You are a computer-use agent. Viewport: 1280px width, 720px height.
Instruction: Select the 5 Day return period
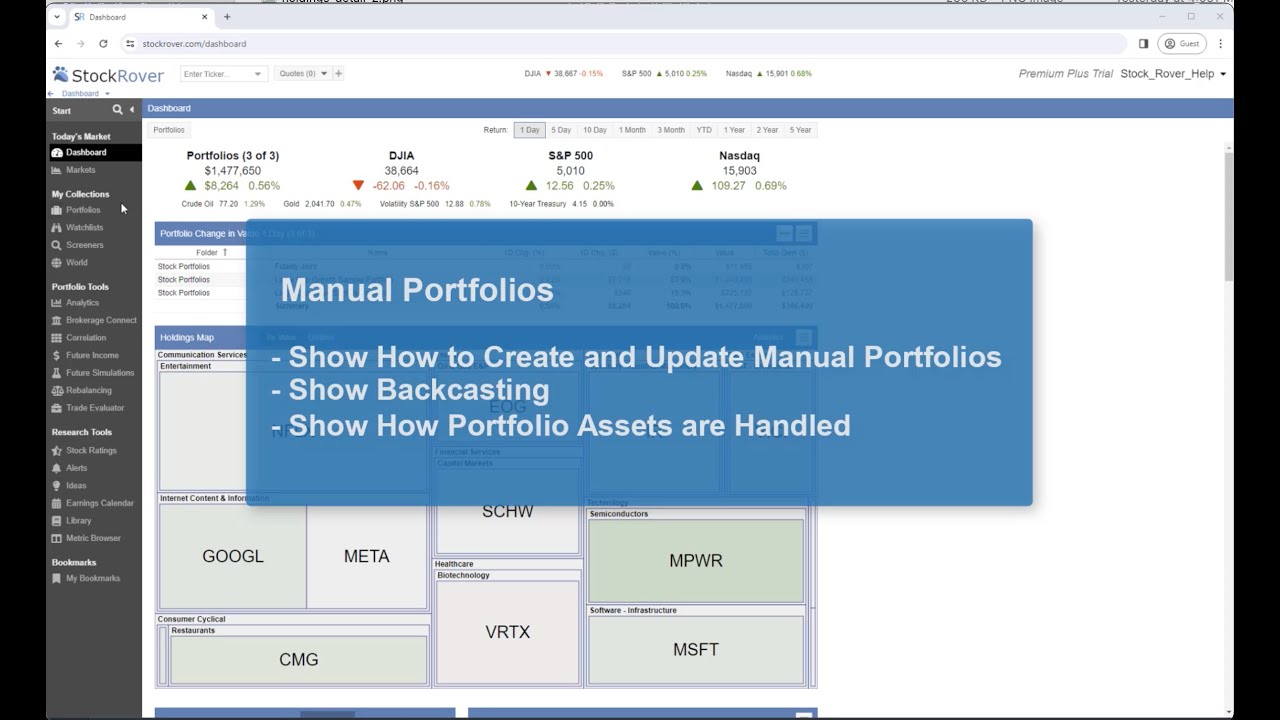click(x=562, y=130)
